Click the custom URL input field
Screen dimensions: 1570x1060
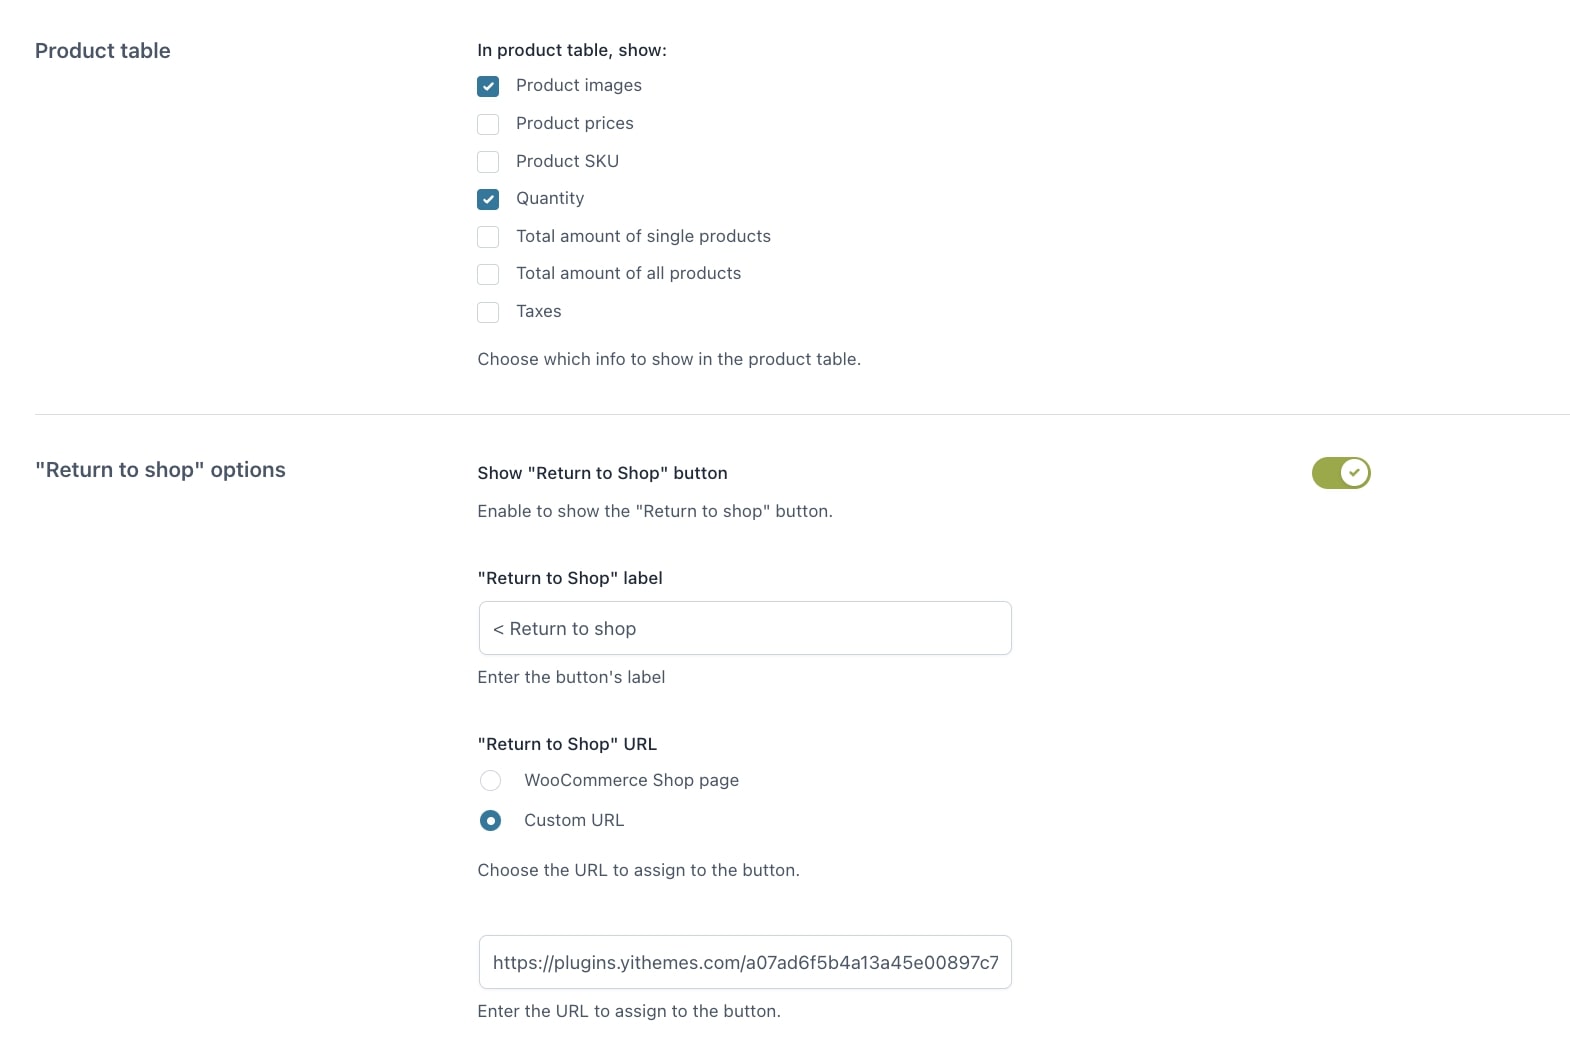coord(745,962)
